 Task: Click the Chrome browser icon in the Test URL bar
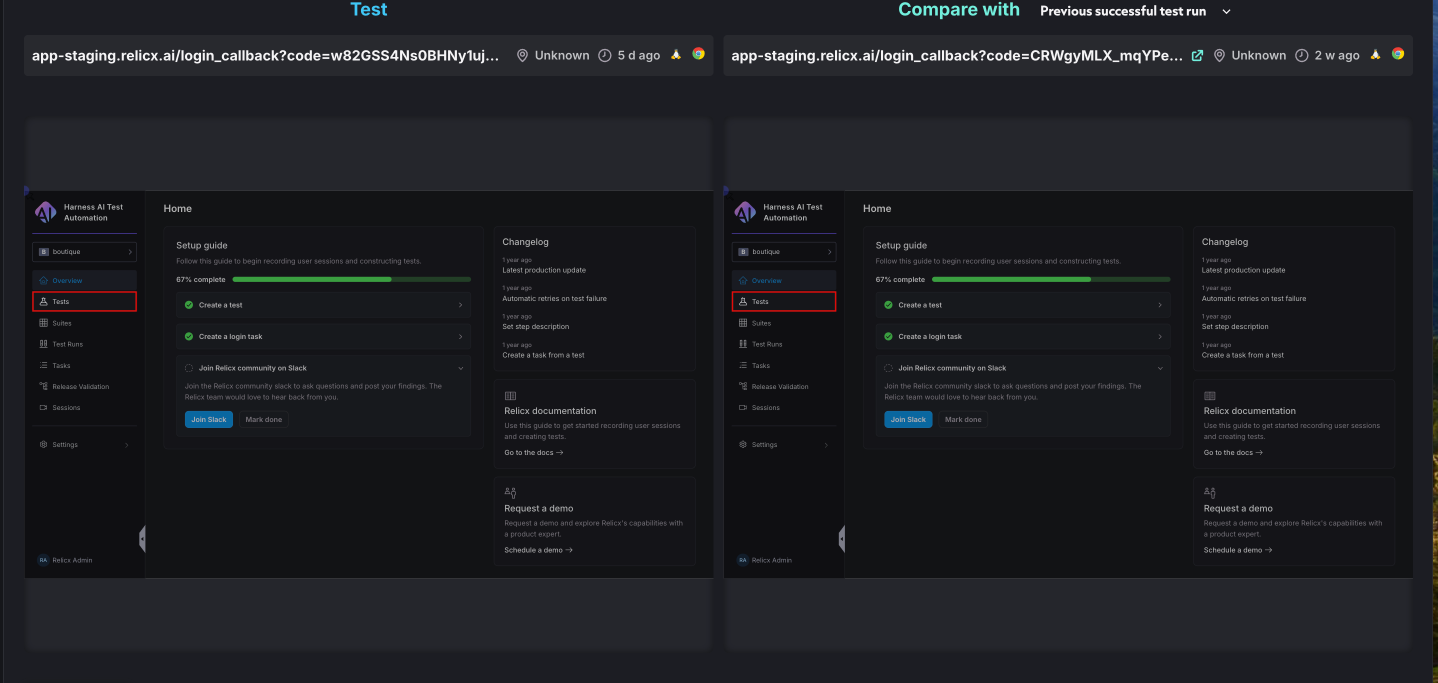point(698,55)
